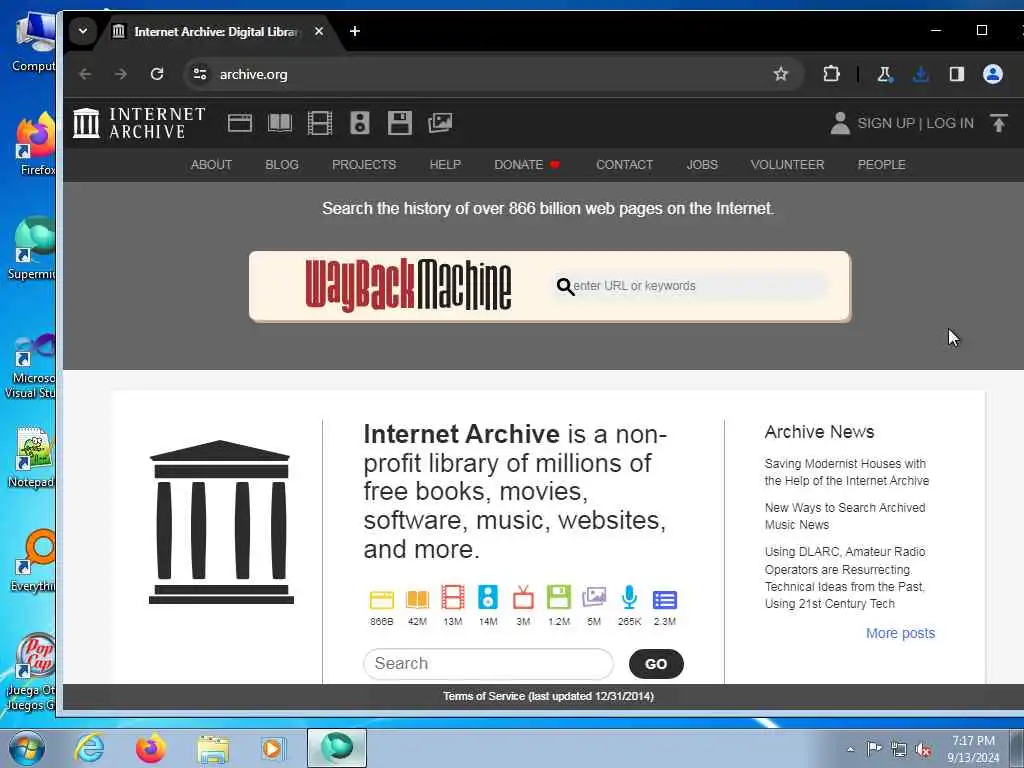Open a new tab with plus button

[355, 31]
